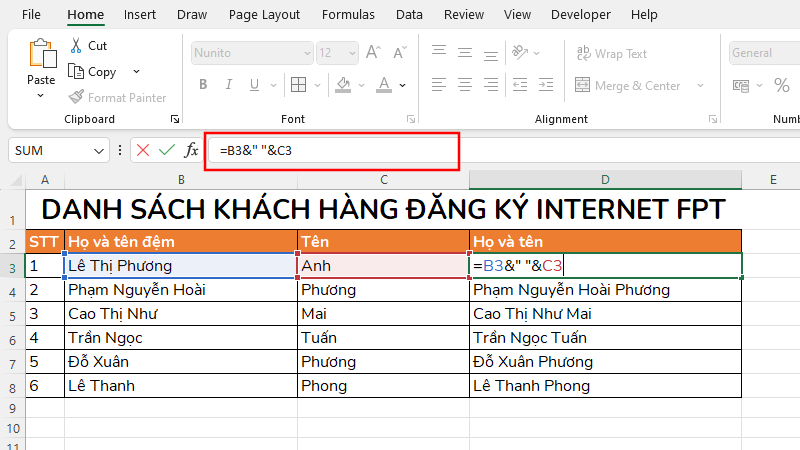The image size is (800, 450).
Task: Top align cell contents
Action: 439,53
